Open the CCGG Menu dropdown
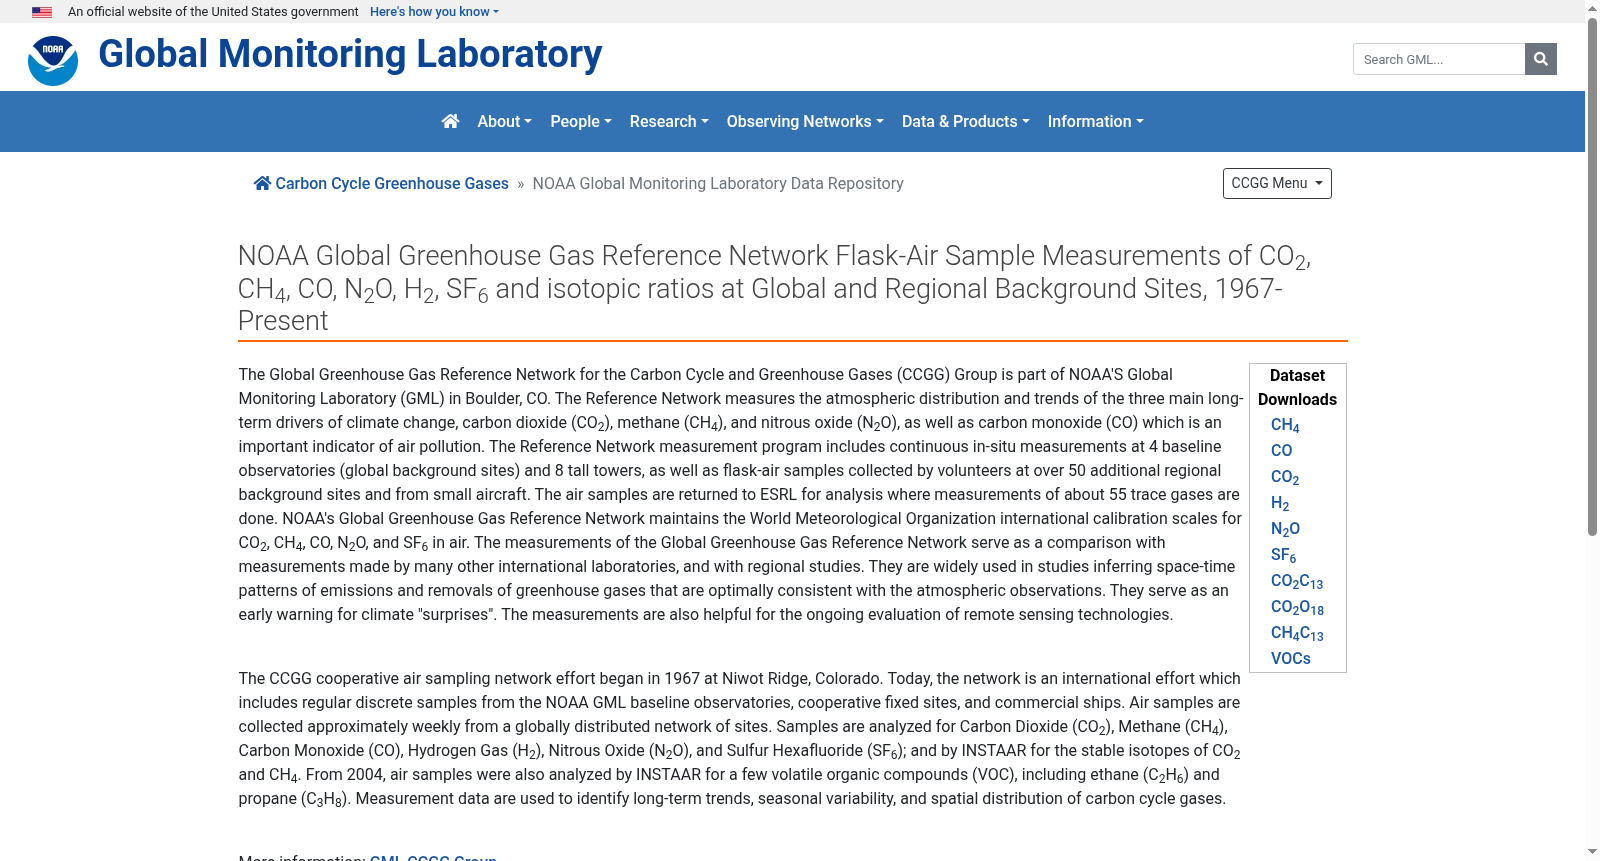The width and height of the screenshot is (1600, 861). point(1277,183)
